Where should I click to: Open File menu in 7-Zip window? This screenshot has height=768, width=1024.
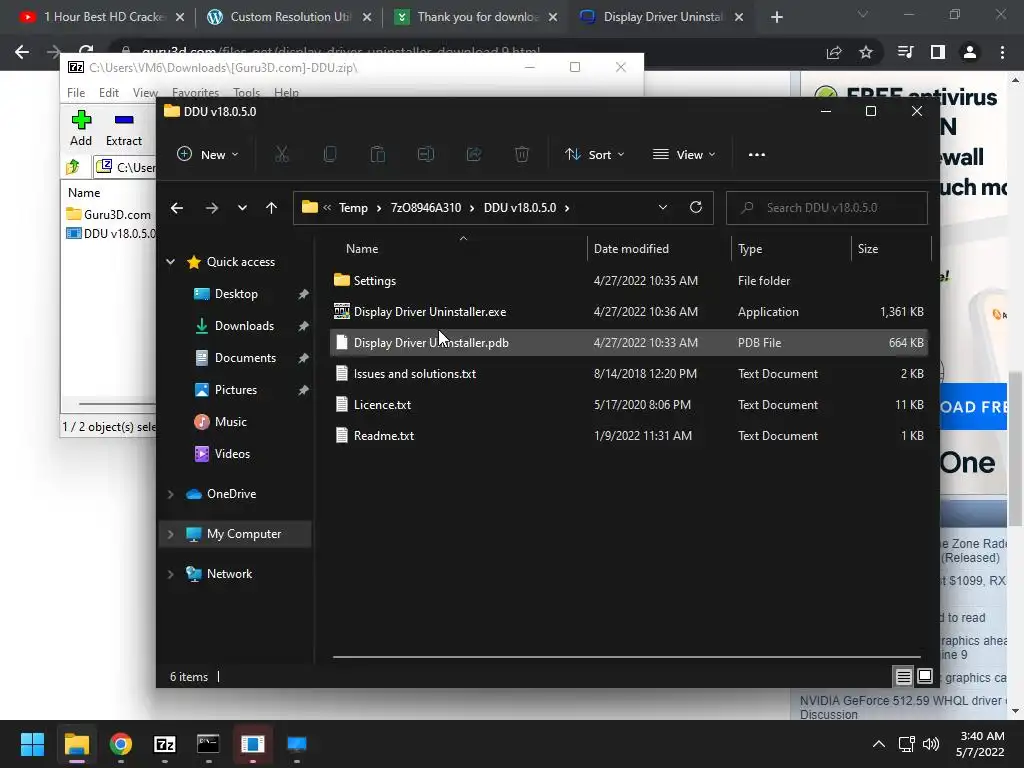76,93
